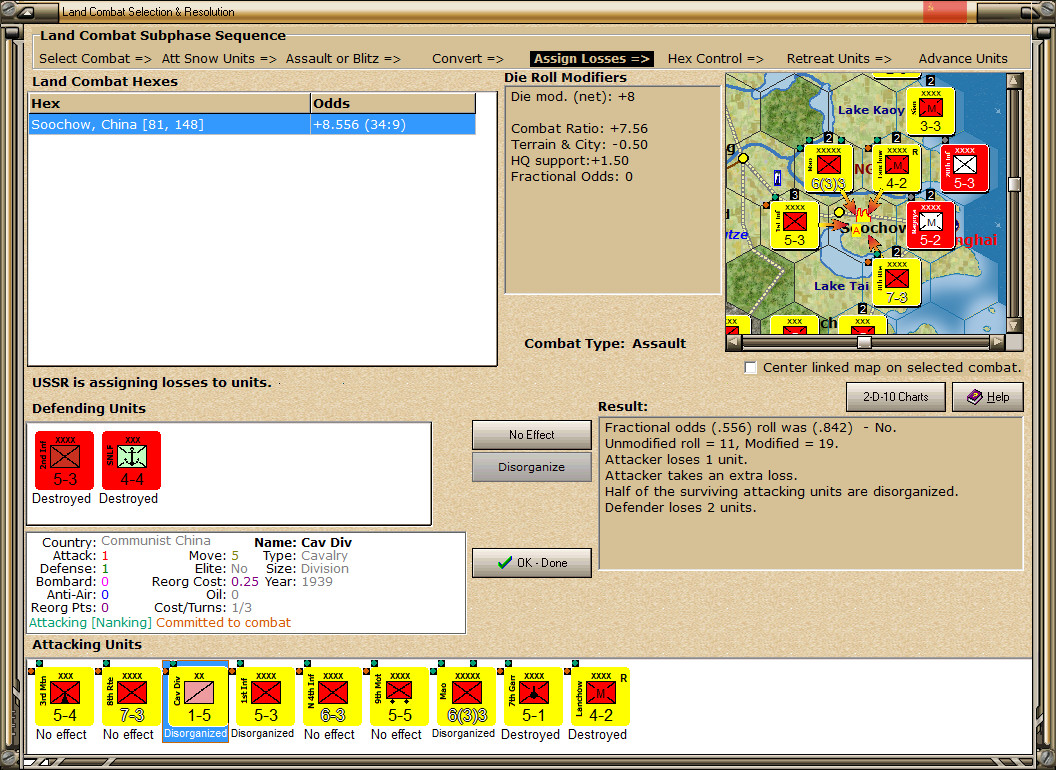Click the Defender loses 2 units result line

tap(680, 508)
